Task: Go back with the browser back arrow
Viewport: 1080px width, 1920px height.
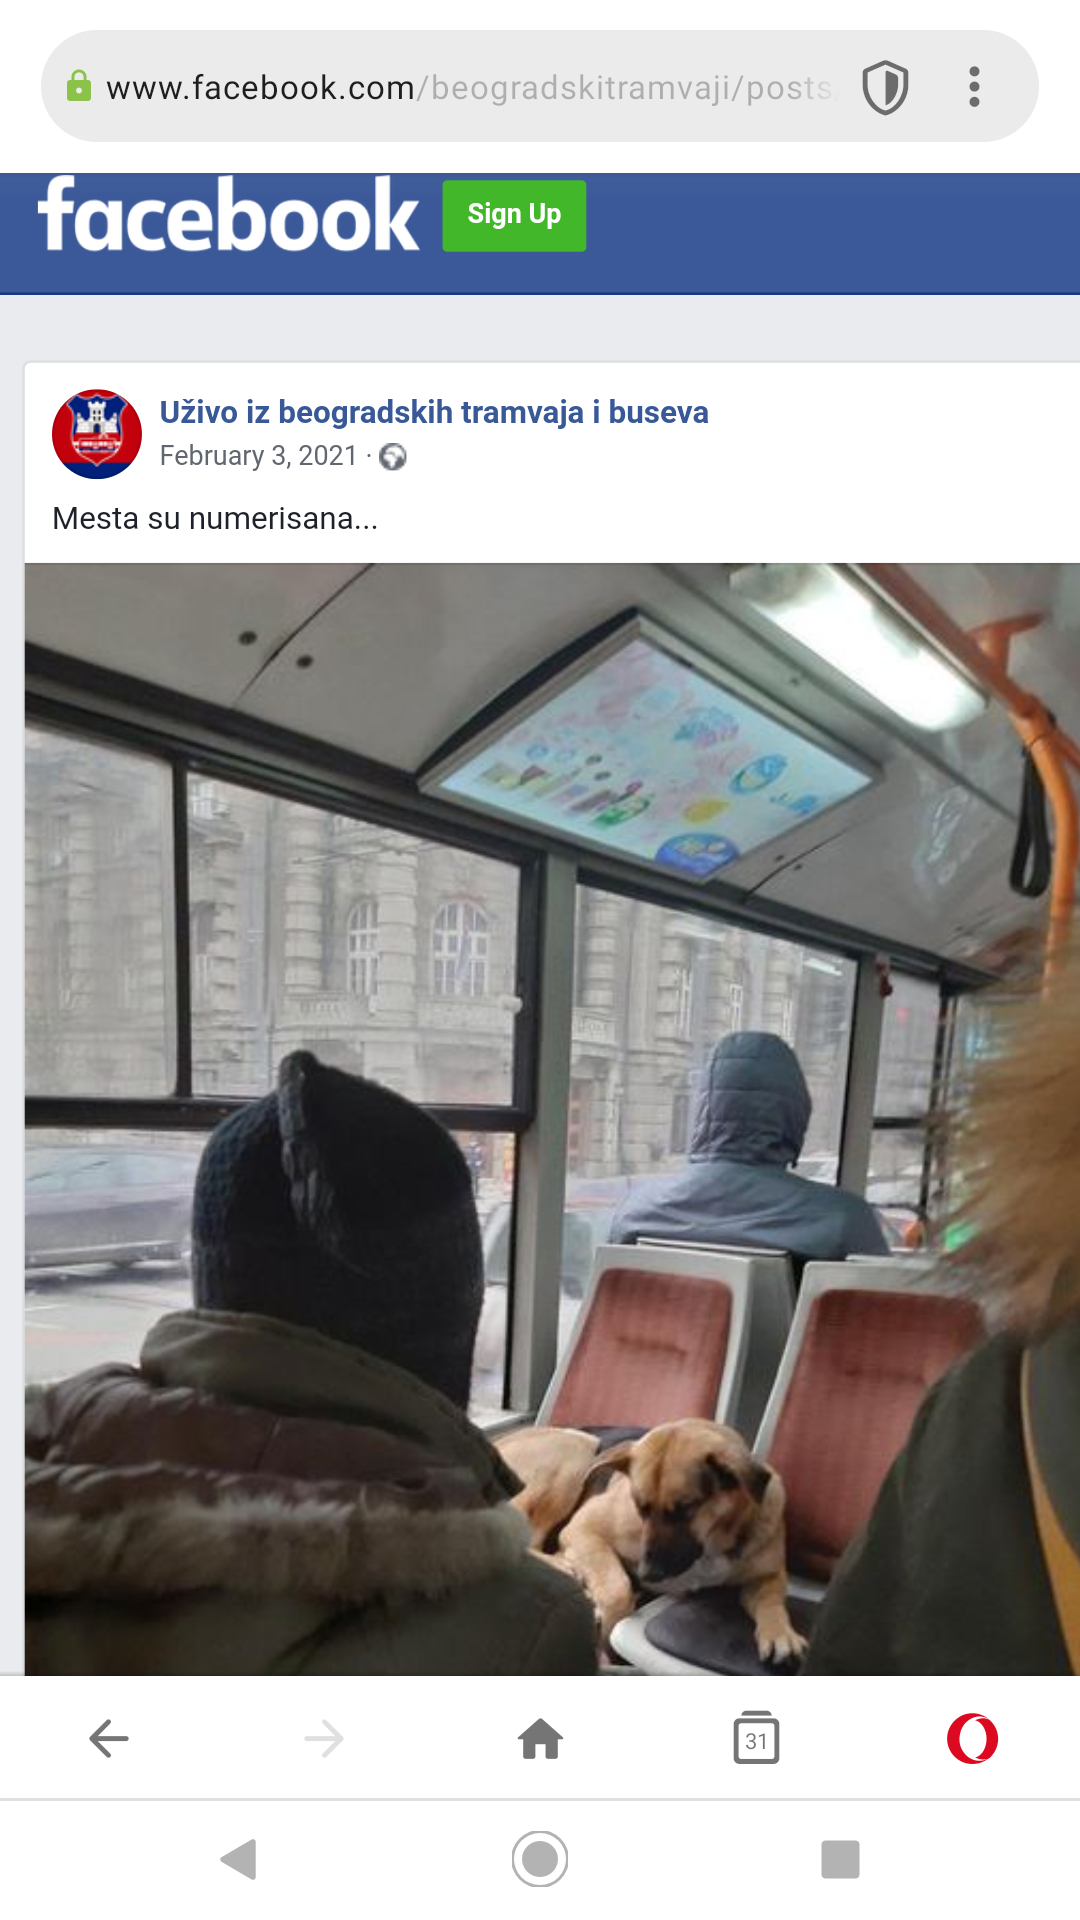Action: coord(108,1738)
